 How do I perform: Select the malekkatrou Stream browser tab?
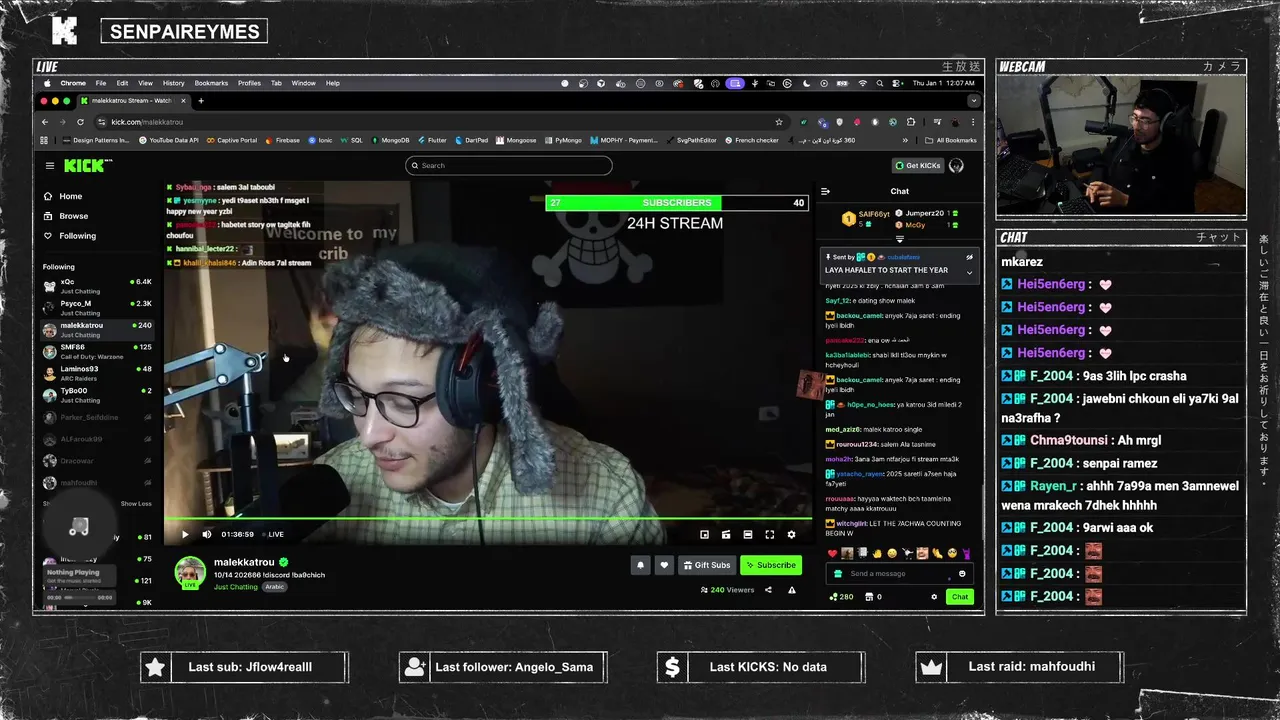click(133, 101)
